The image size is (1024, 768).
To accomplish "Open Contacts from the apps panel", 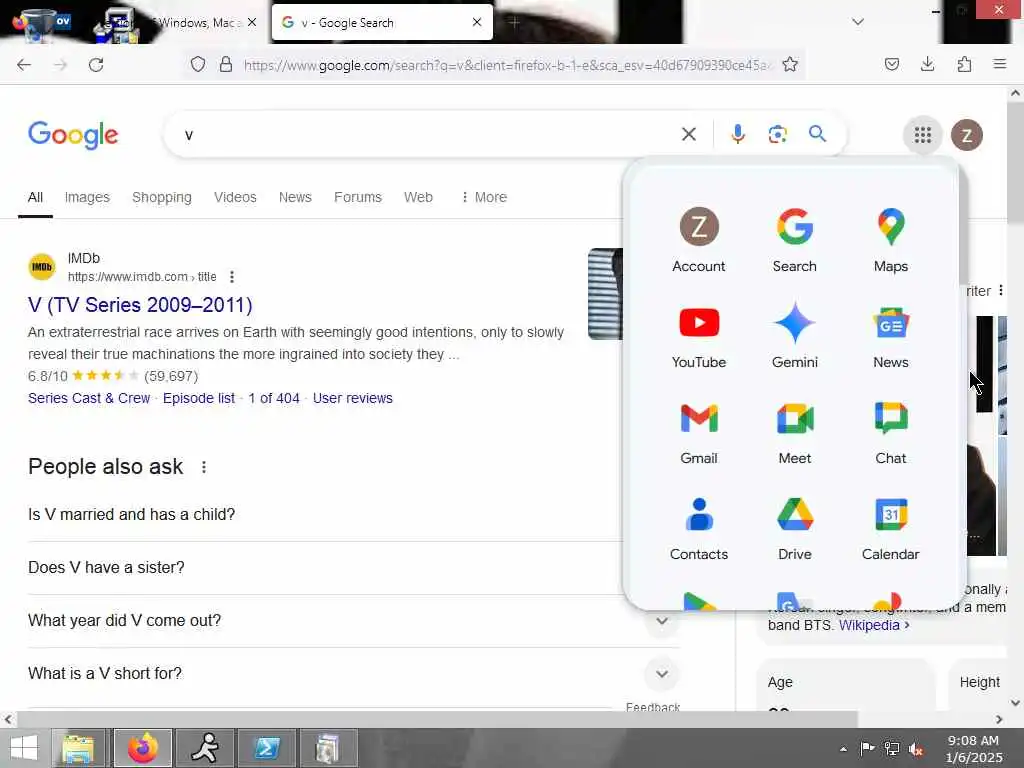I will point(698,528).
